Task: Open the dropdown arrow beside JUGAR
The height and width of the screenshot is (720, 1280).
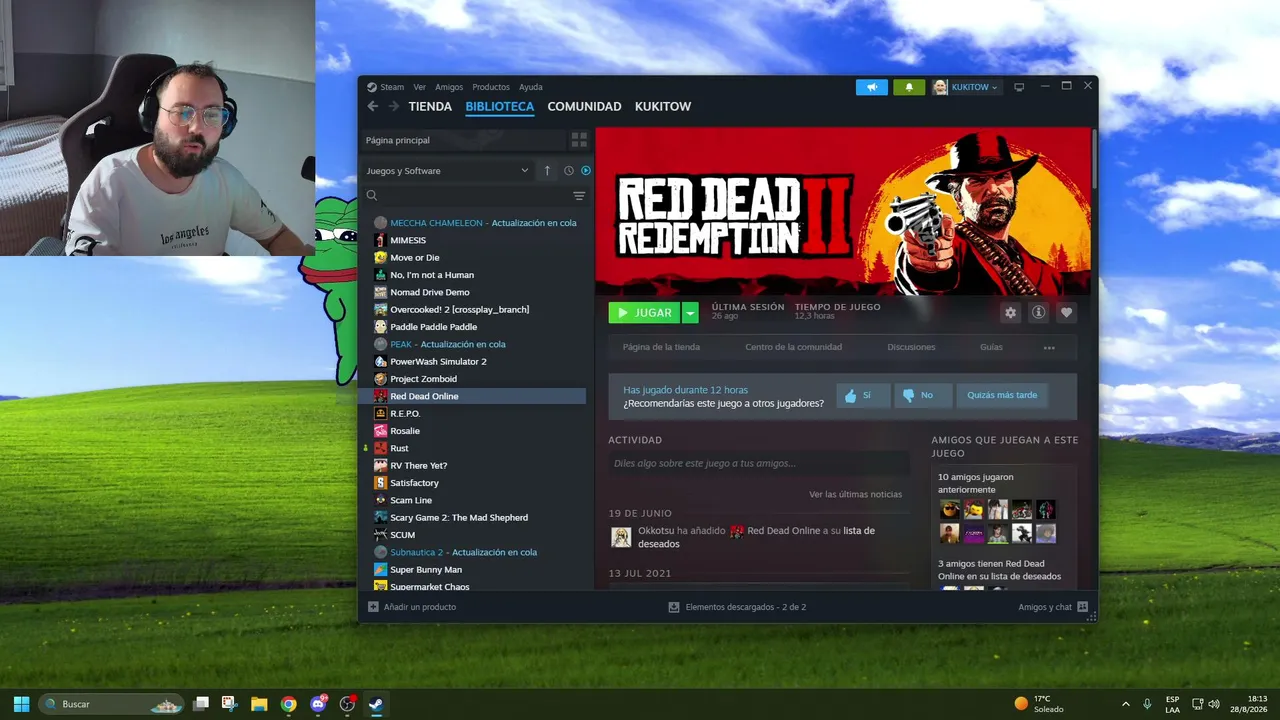Action: click(x=690, y=313)
